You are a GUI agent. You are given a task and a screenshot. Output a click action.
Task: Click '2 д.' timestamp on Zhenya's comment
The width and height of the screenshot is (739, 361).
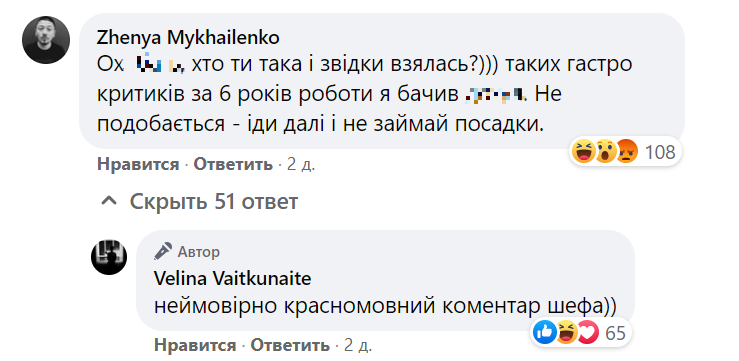(x=301, y=164)
